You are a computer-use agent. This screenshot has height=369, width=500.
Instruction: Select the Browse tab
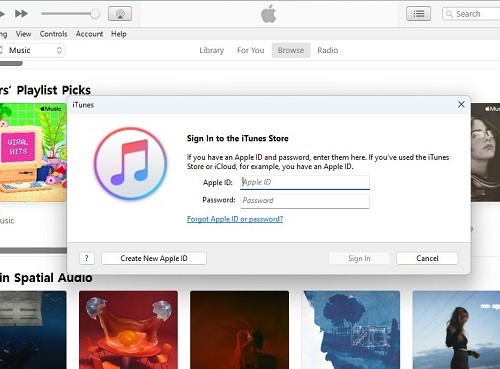pos(291,50)
